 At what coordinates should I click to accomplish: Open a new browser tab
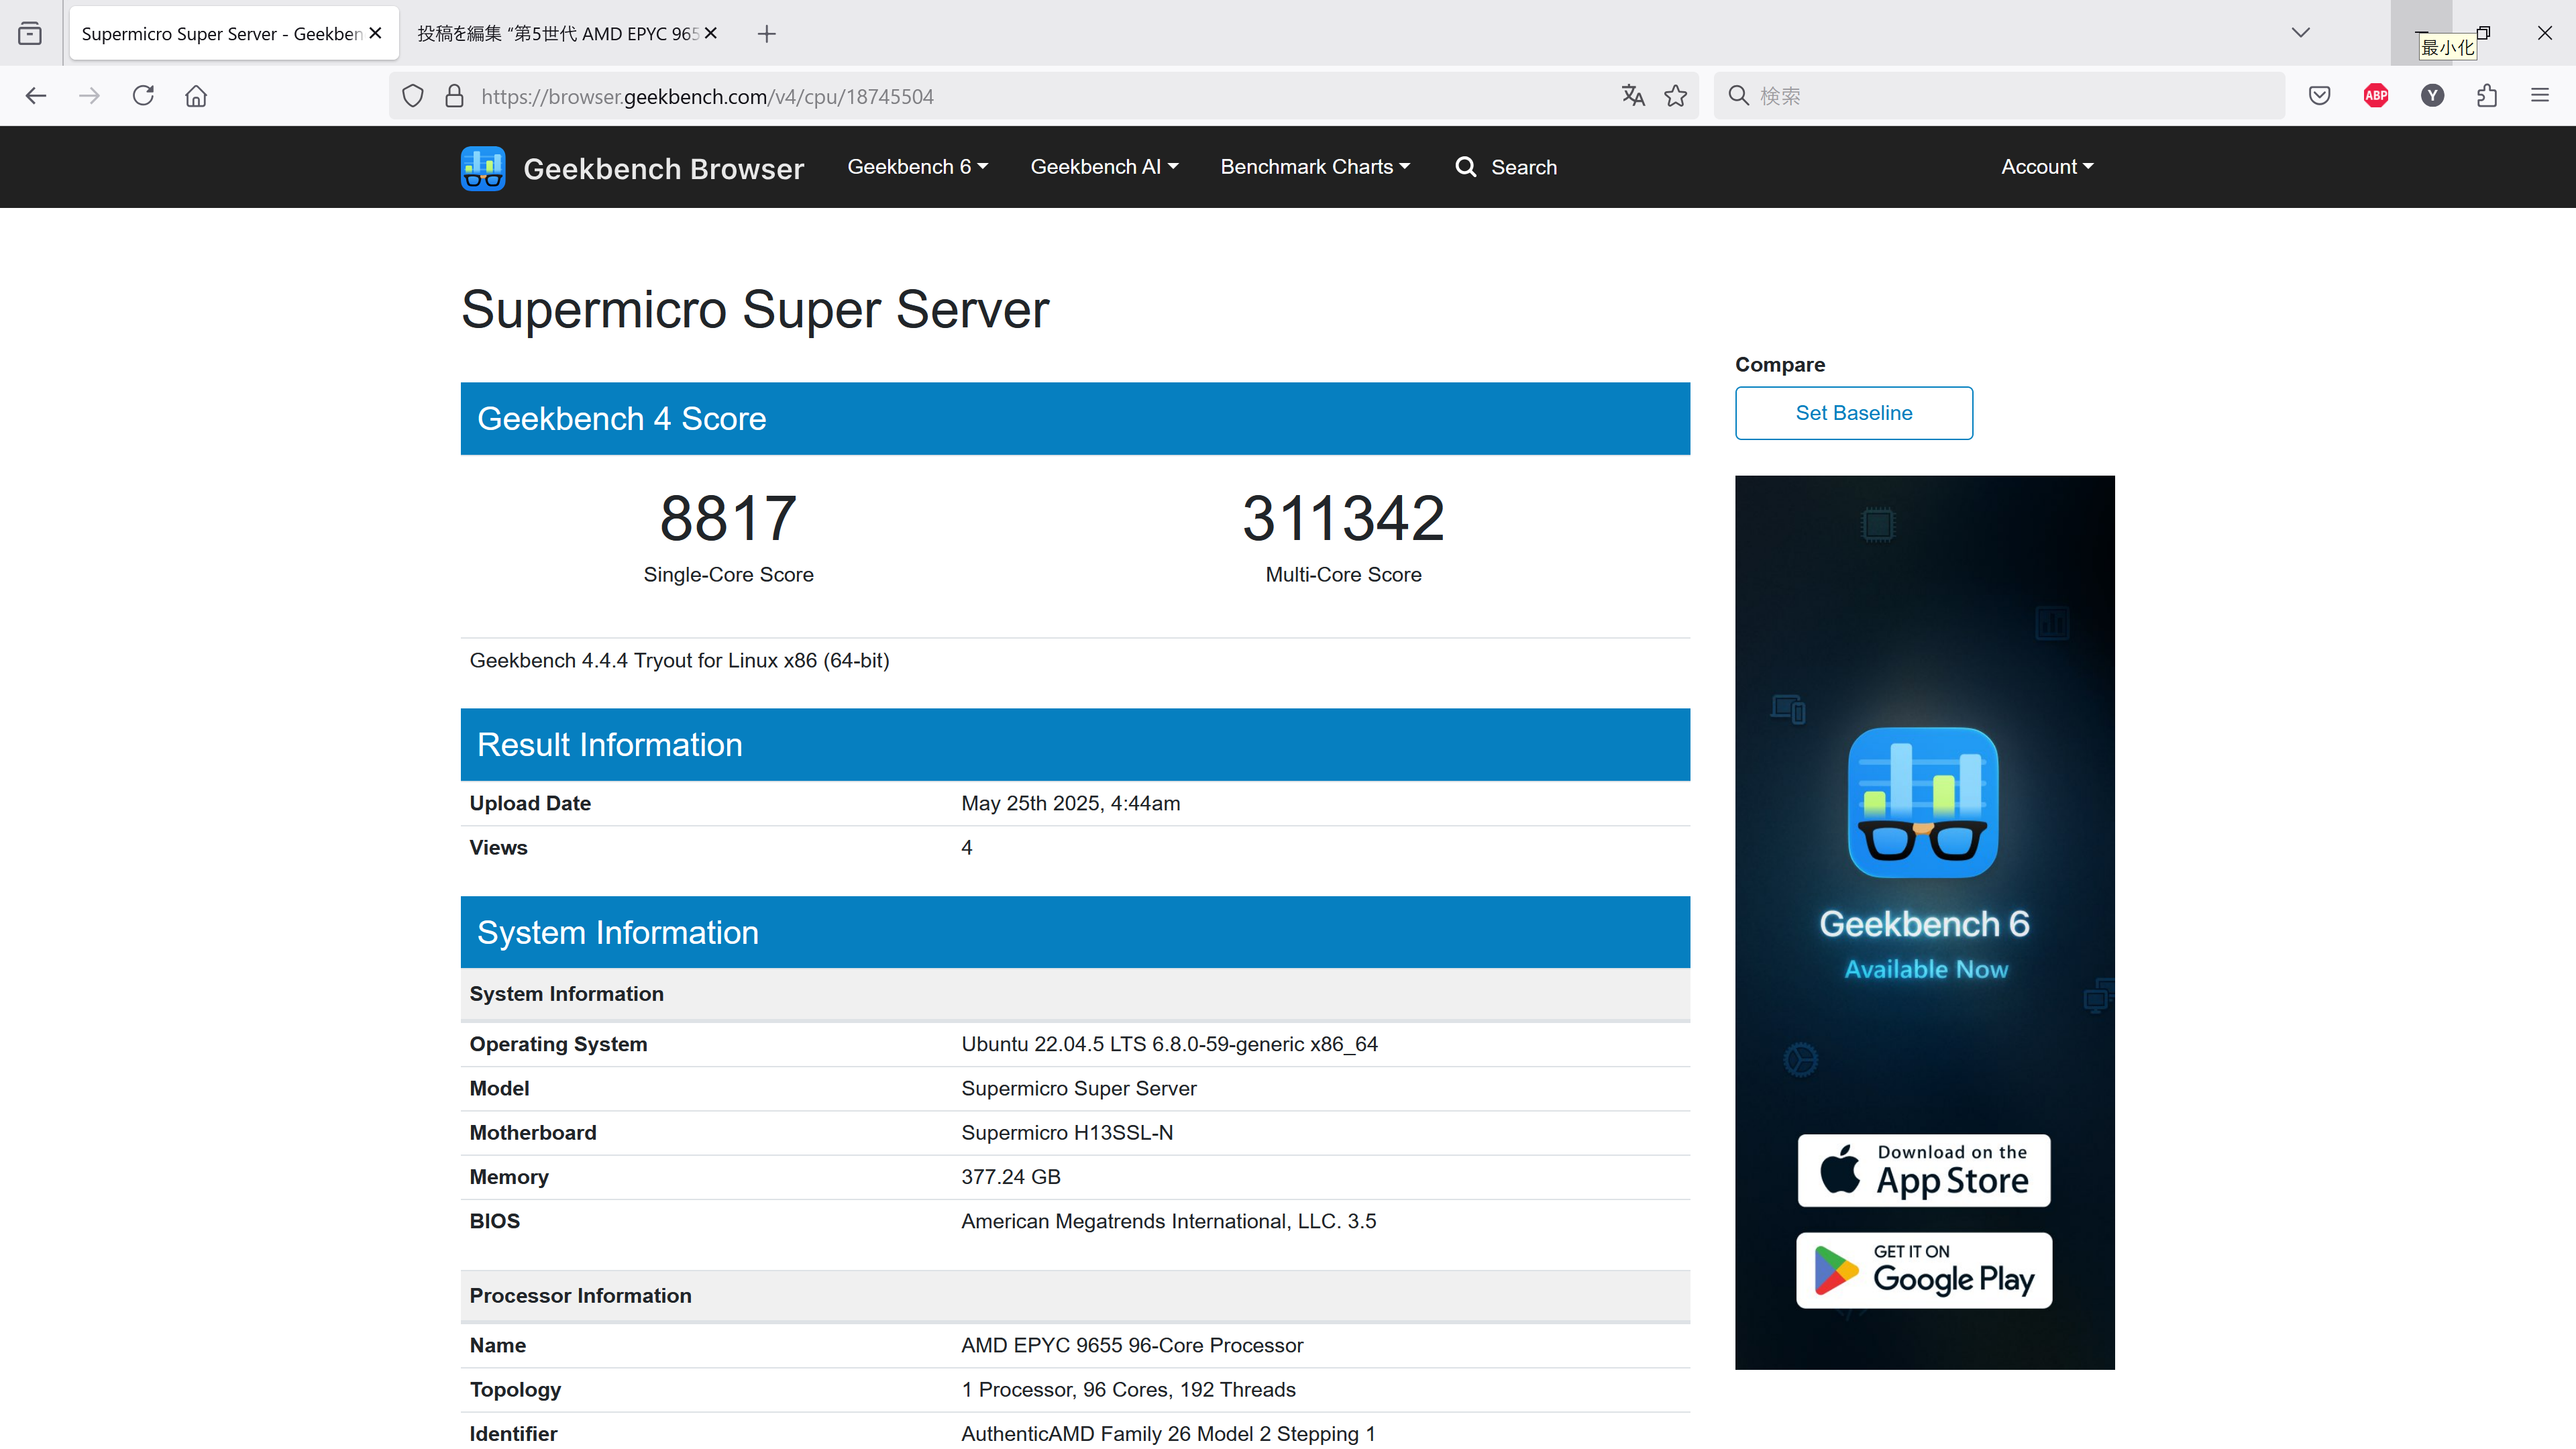click(767, 34)
